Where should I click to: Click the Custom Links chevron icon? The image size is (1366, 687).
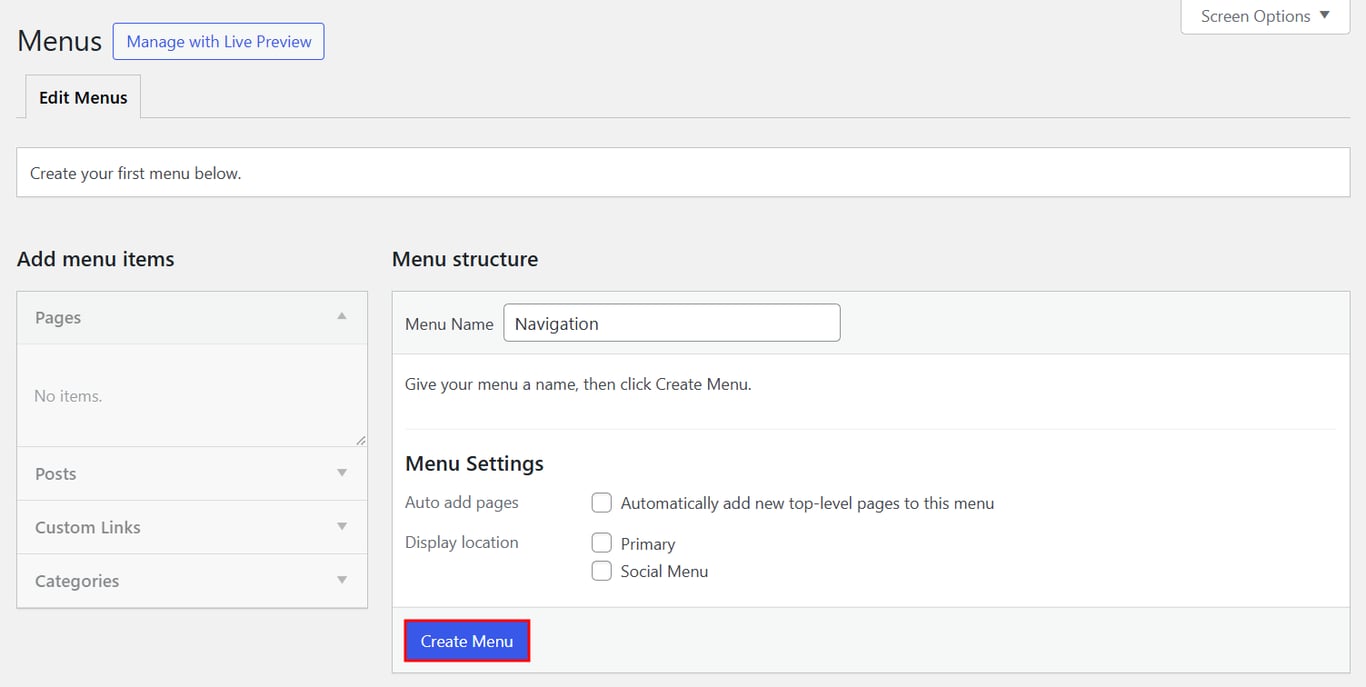[x=342, y=526]
